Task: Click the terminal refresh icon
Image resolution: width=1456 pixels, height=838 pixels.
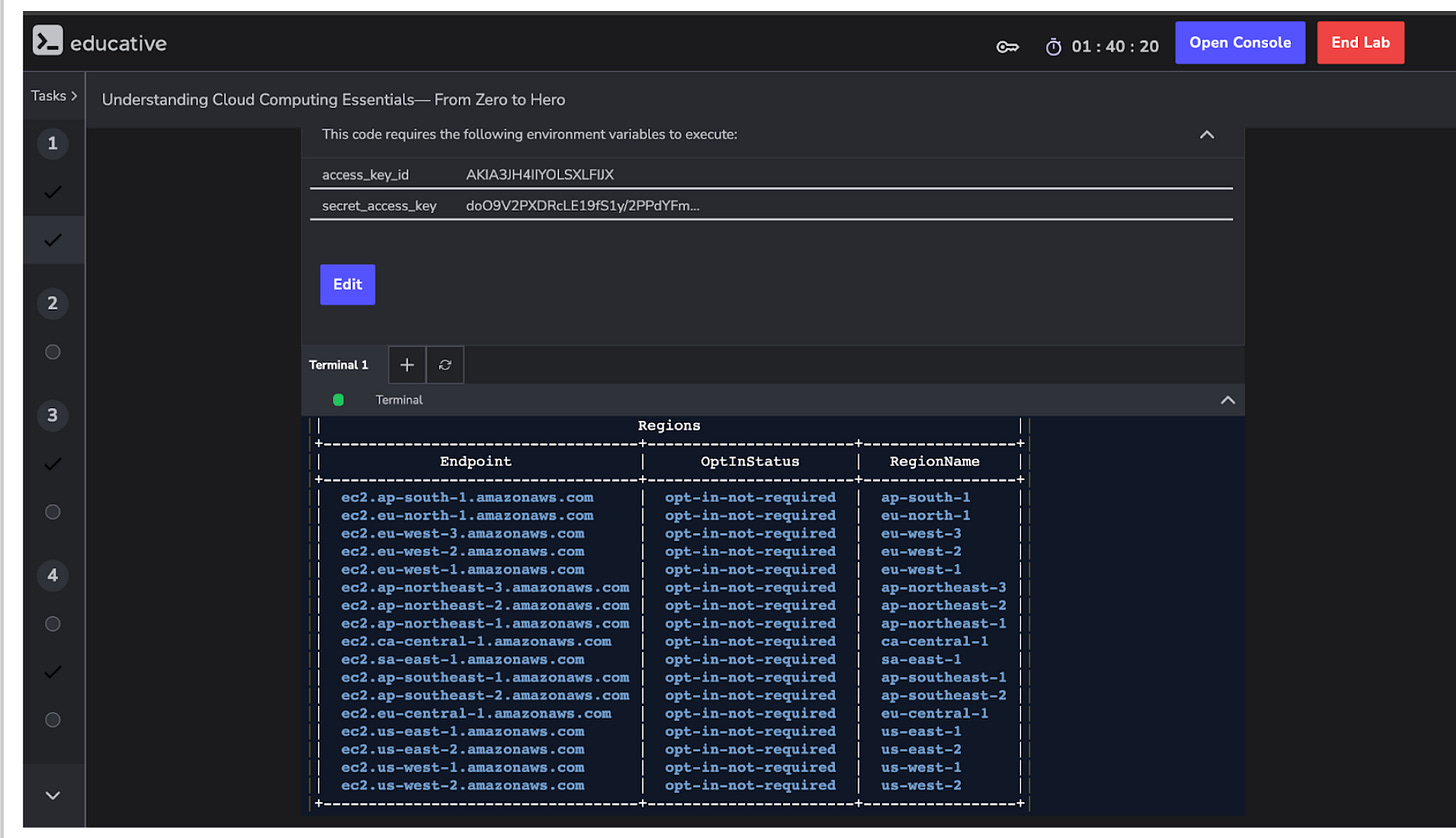Action: (445, 365)
